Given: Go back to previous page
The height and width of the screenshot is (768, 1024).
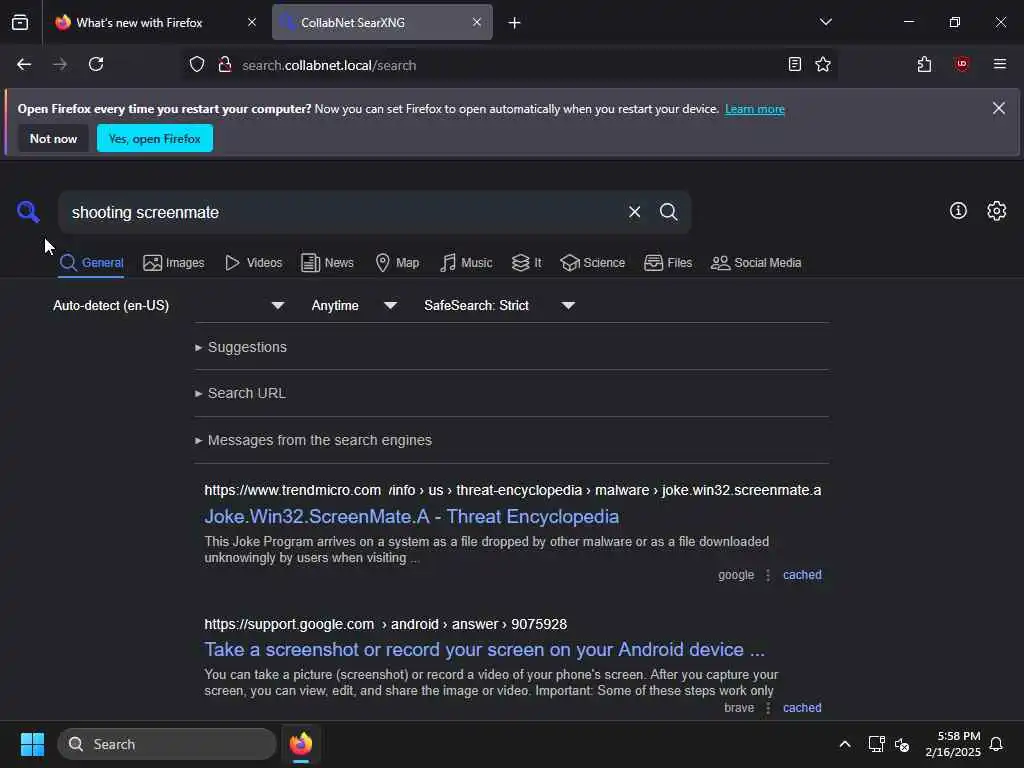Looking at the screenshot, I should (x=24, y=64).
